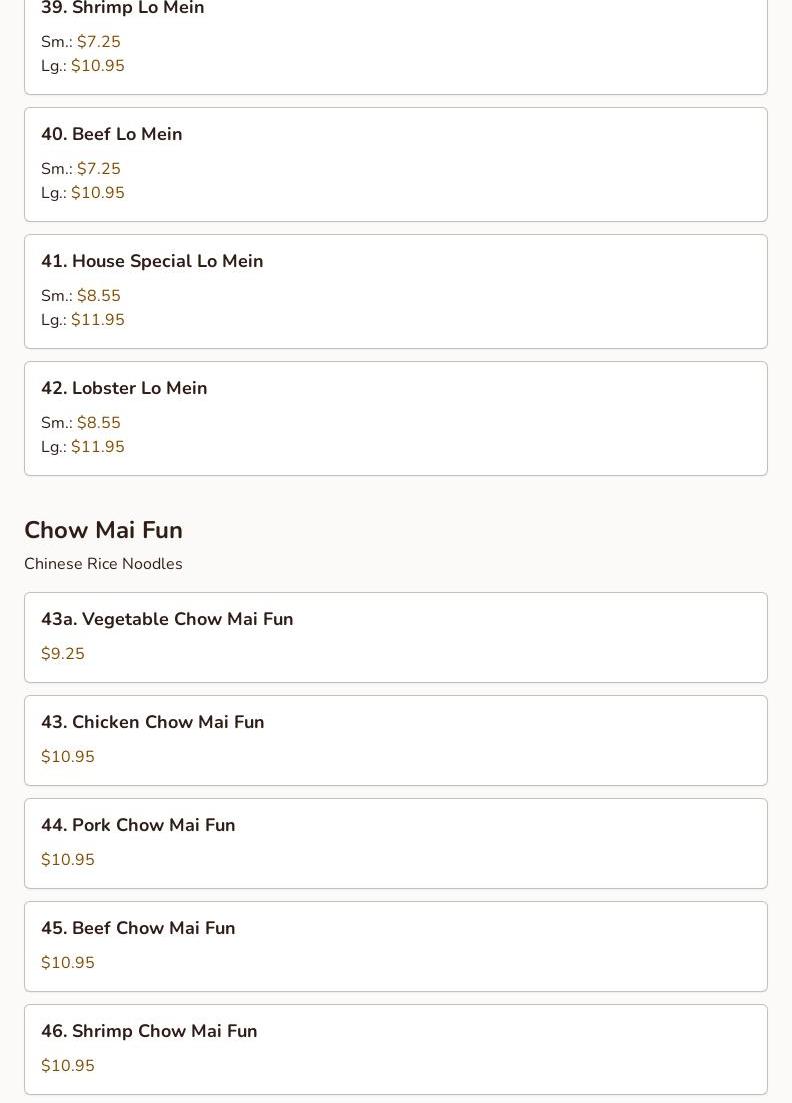Click price under Pork Chow Mai Fun
792x1103 pixels.
(x=68, y=860)
